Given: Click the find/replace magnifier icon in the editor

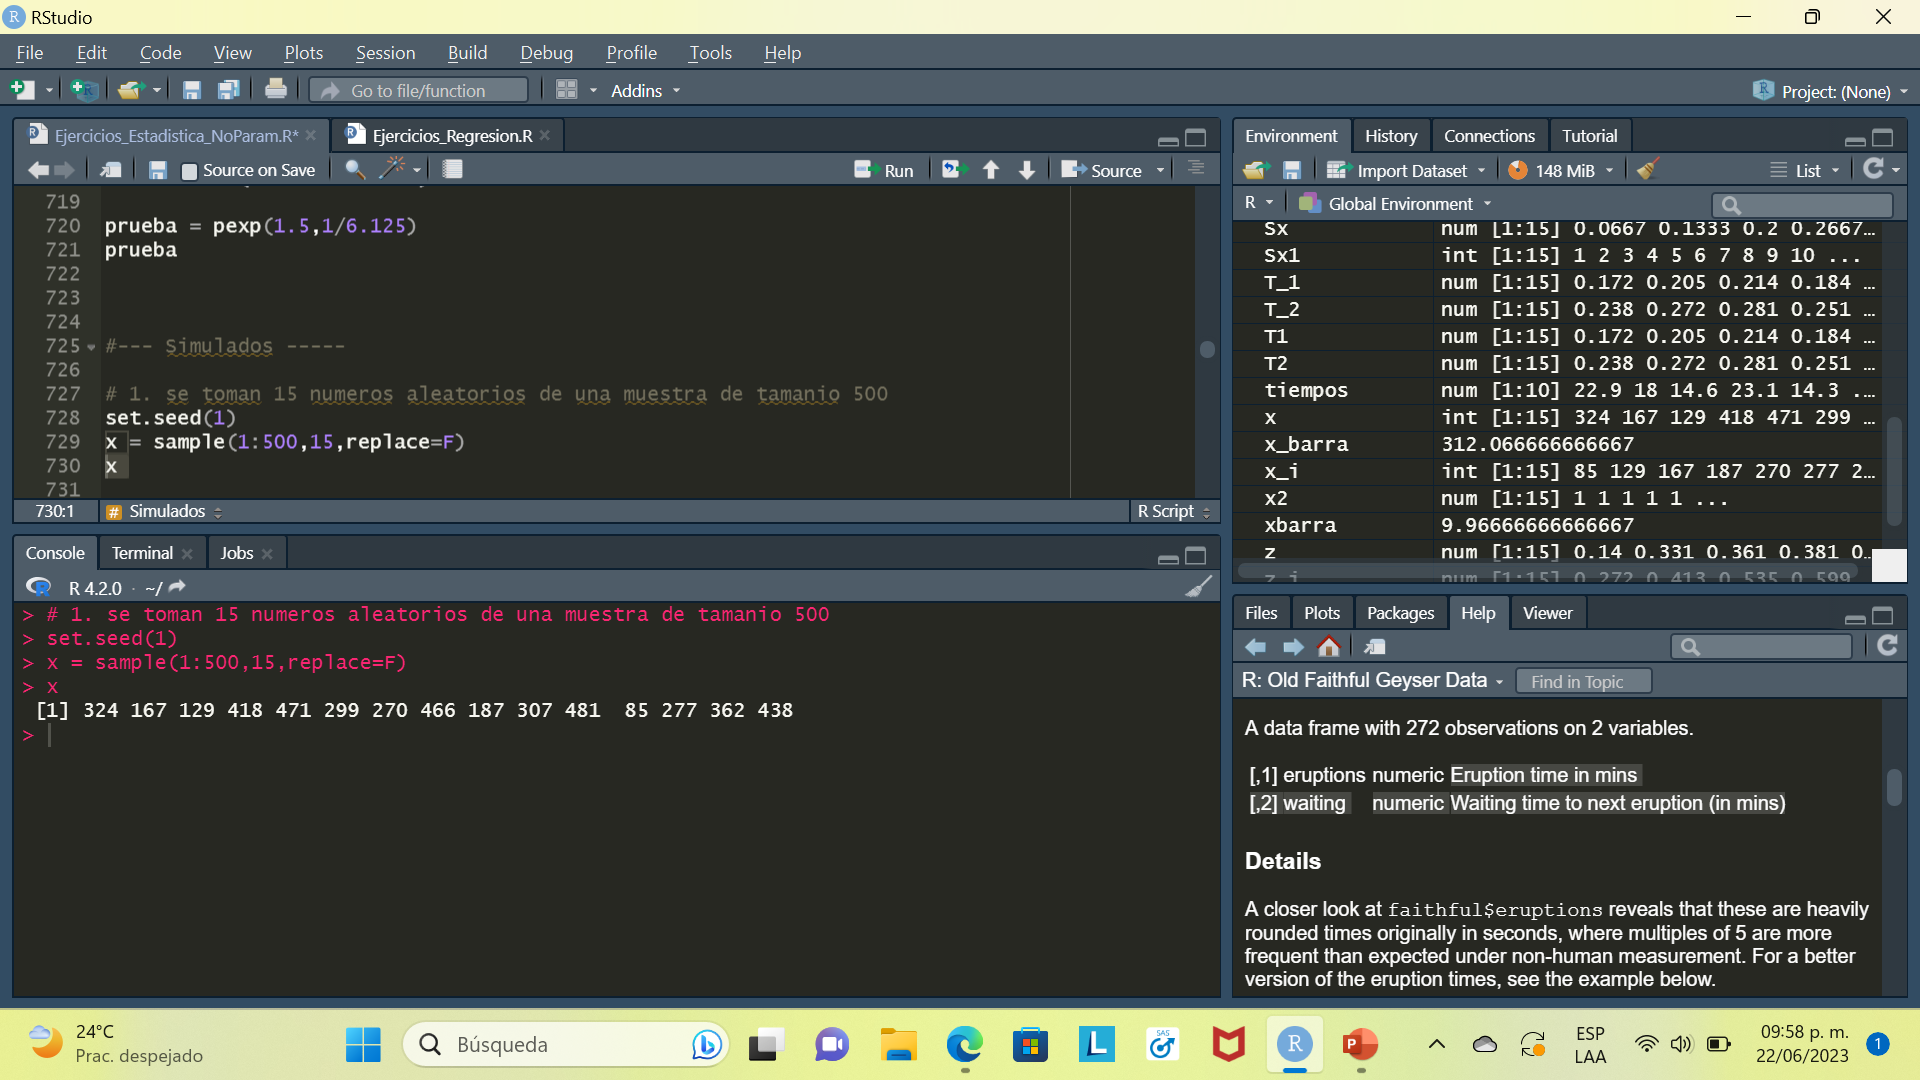Looking at the screenshot, I should point(354,169).
